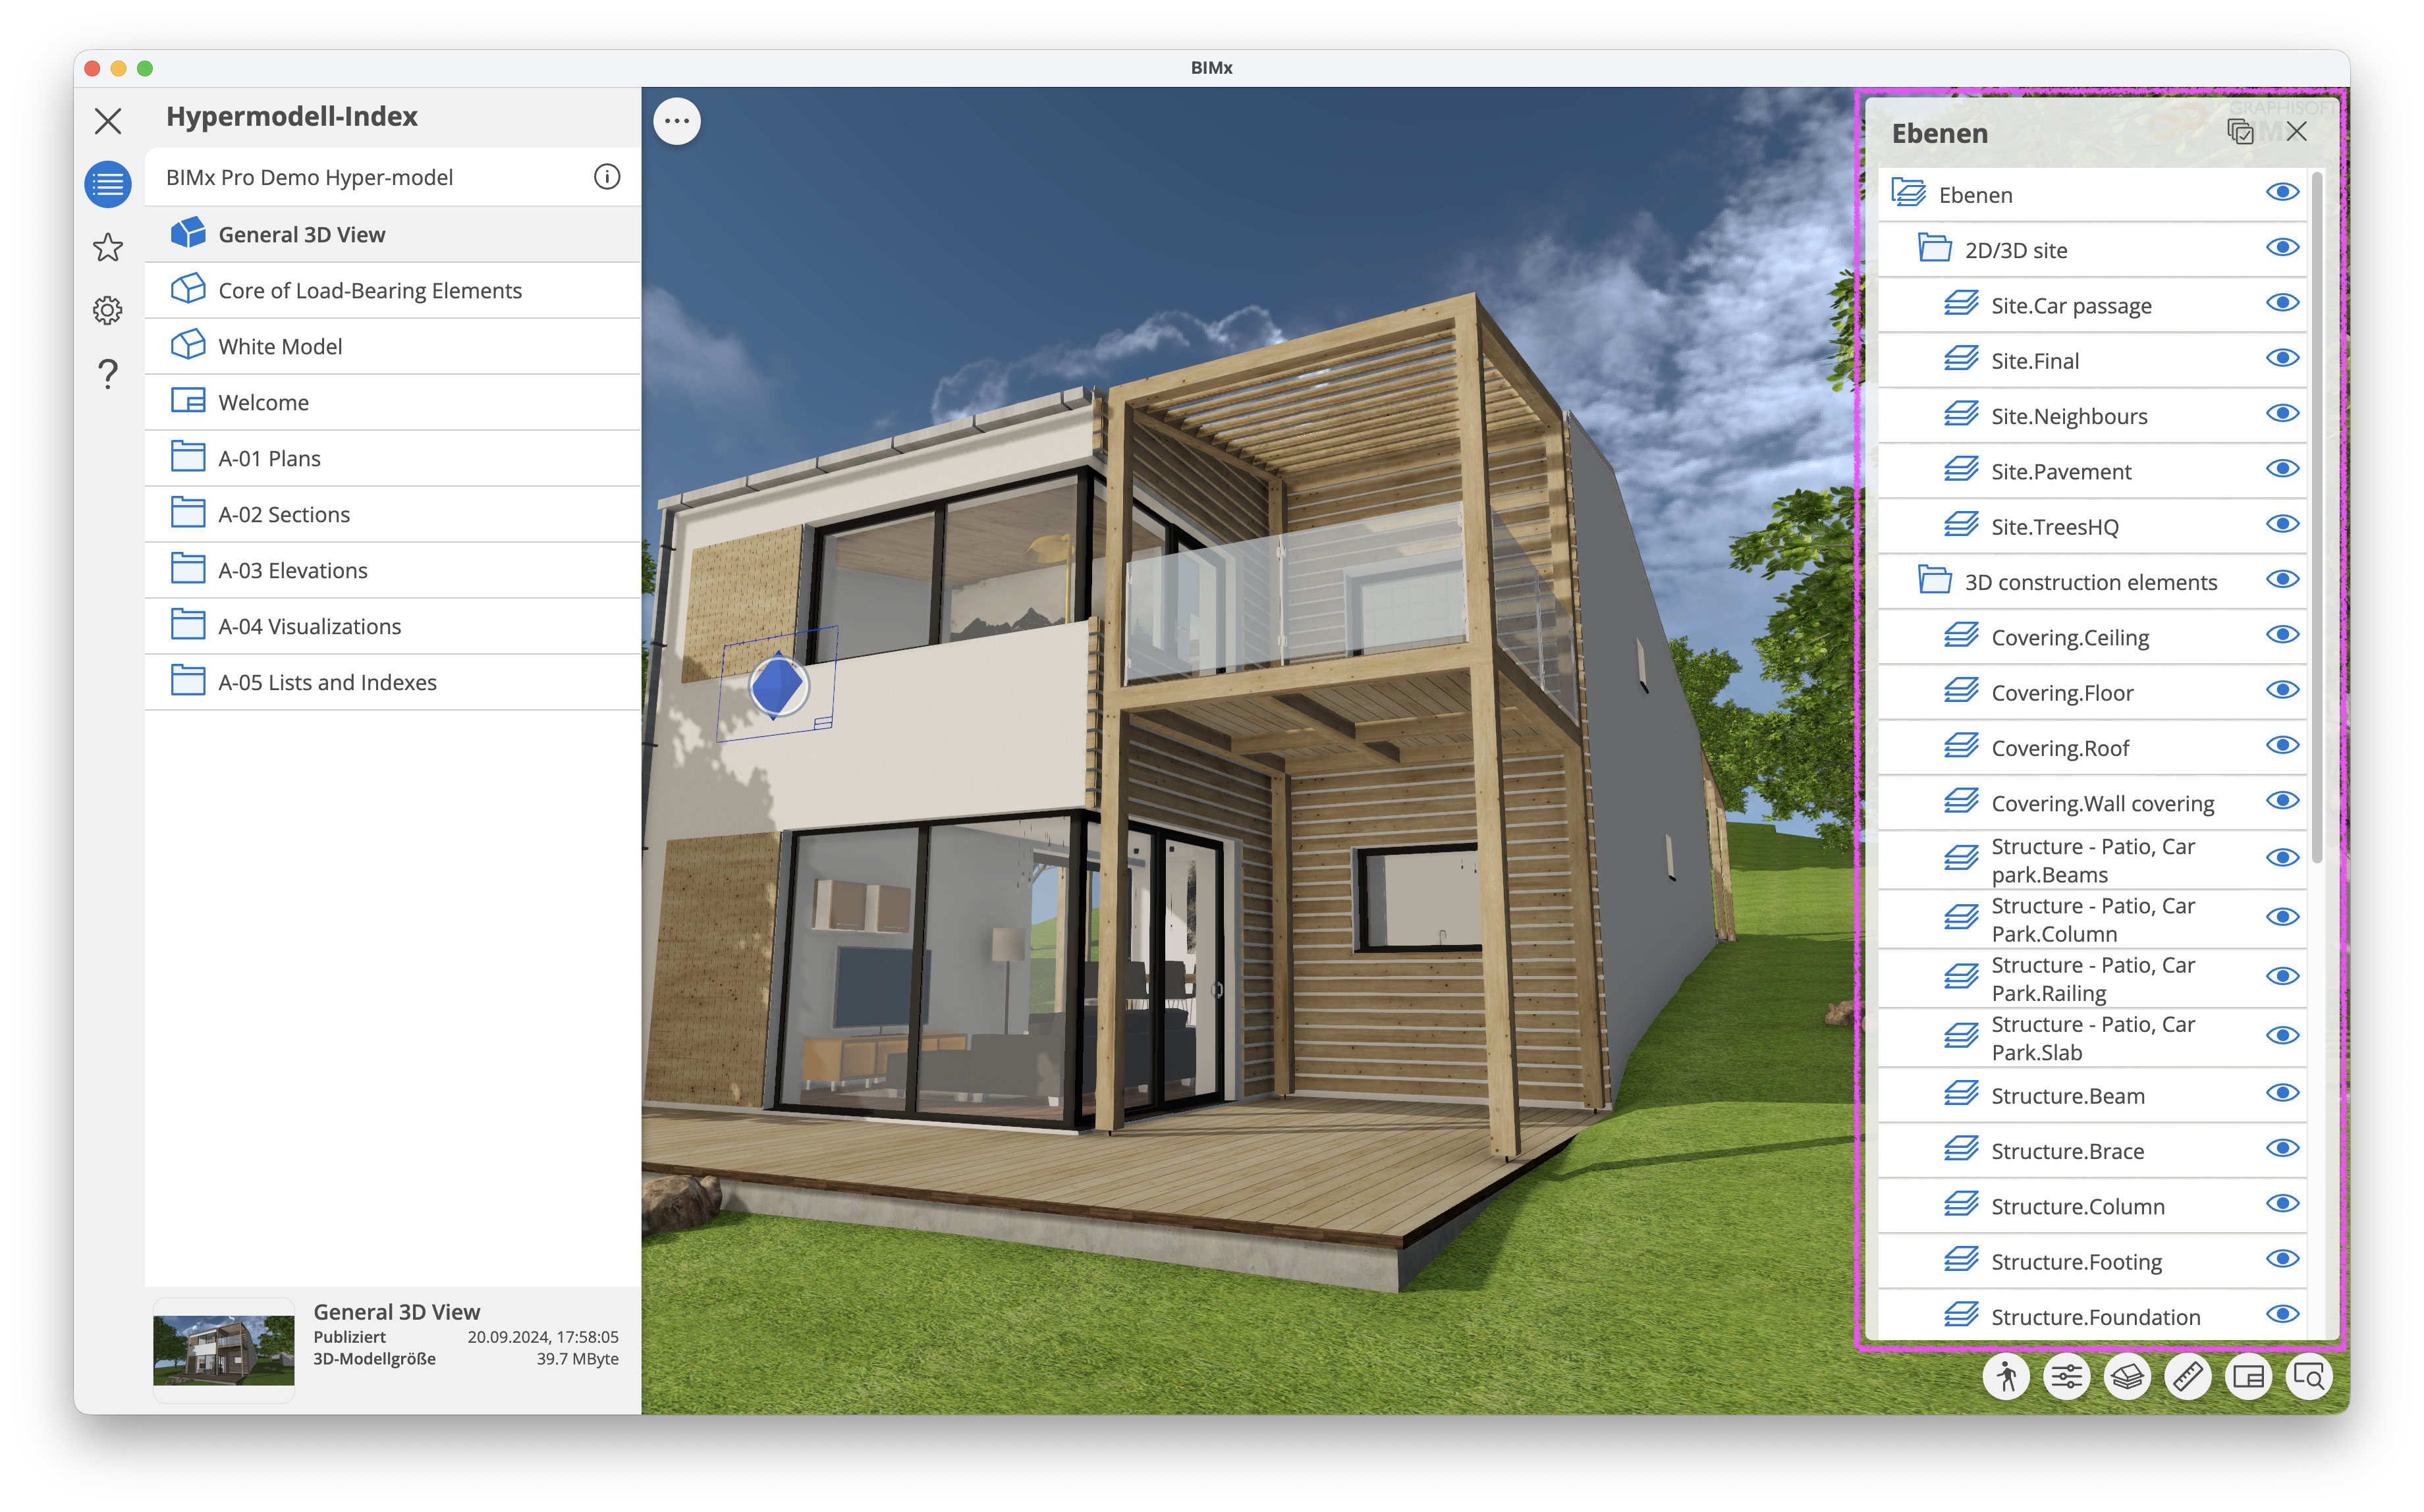Hide the 2D/3D site folder
2424x1512 pixels.
pos(2282,248)
